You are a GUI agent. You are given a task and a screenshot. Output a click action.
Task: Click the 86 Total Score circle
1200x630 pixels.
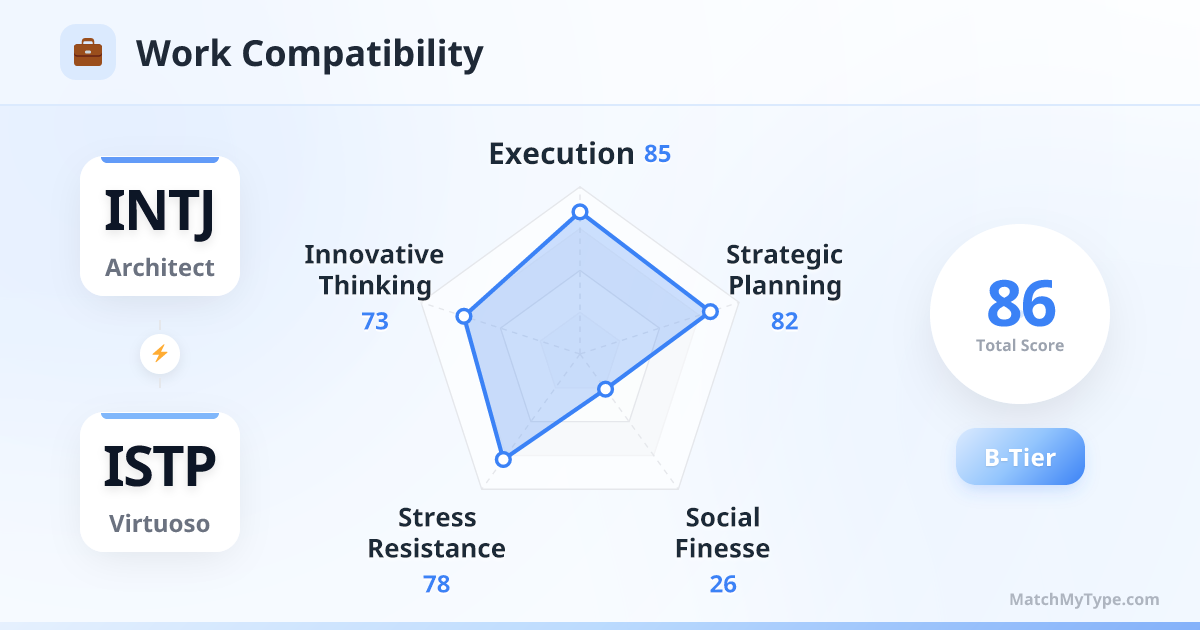1020,314
